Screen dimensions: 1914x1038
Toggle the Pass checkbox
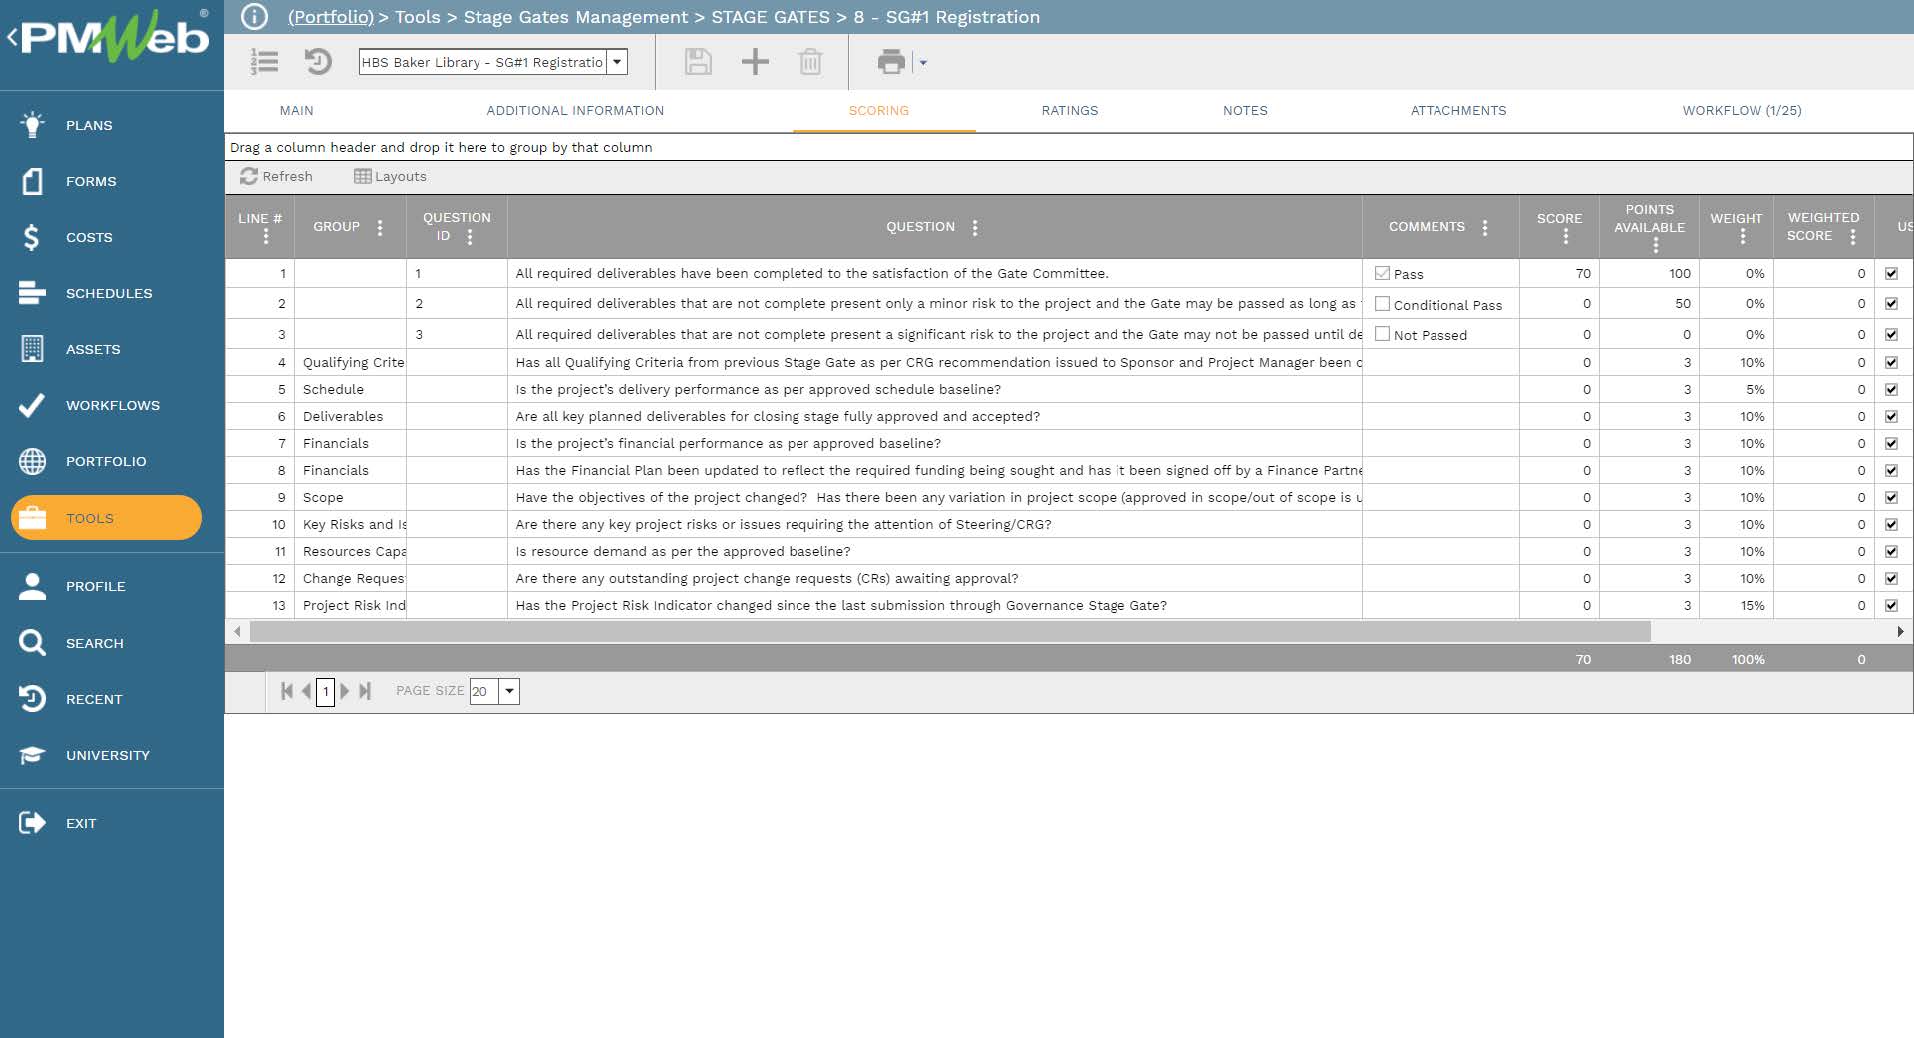coord(1382,273)
